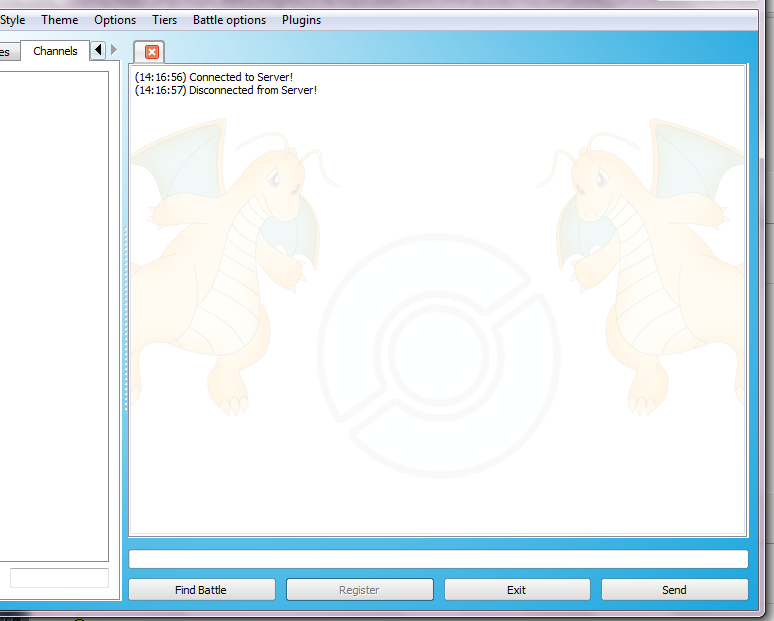Viewport: 774px width, 621px height.
Task: Open the Options menu
Action: click(115, 20)
